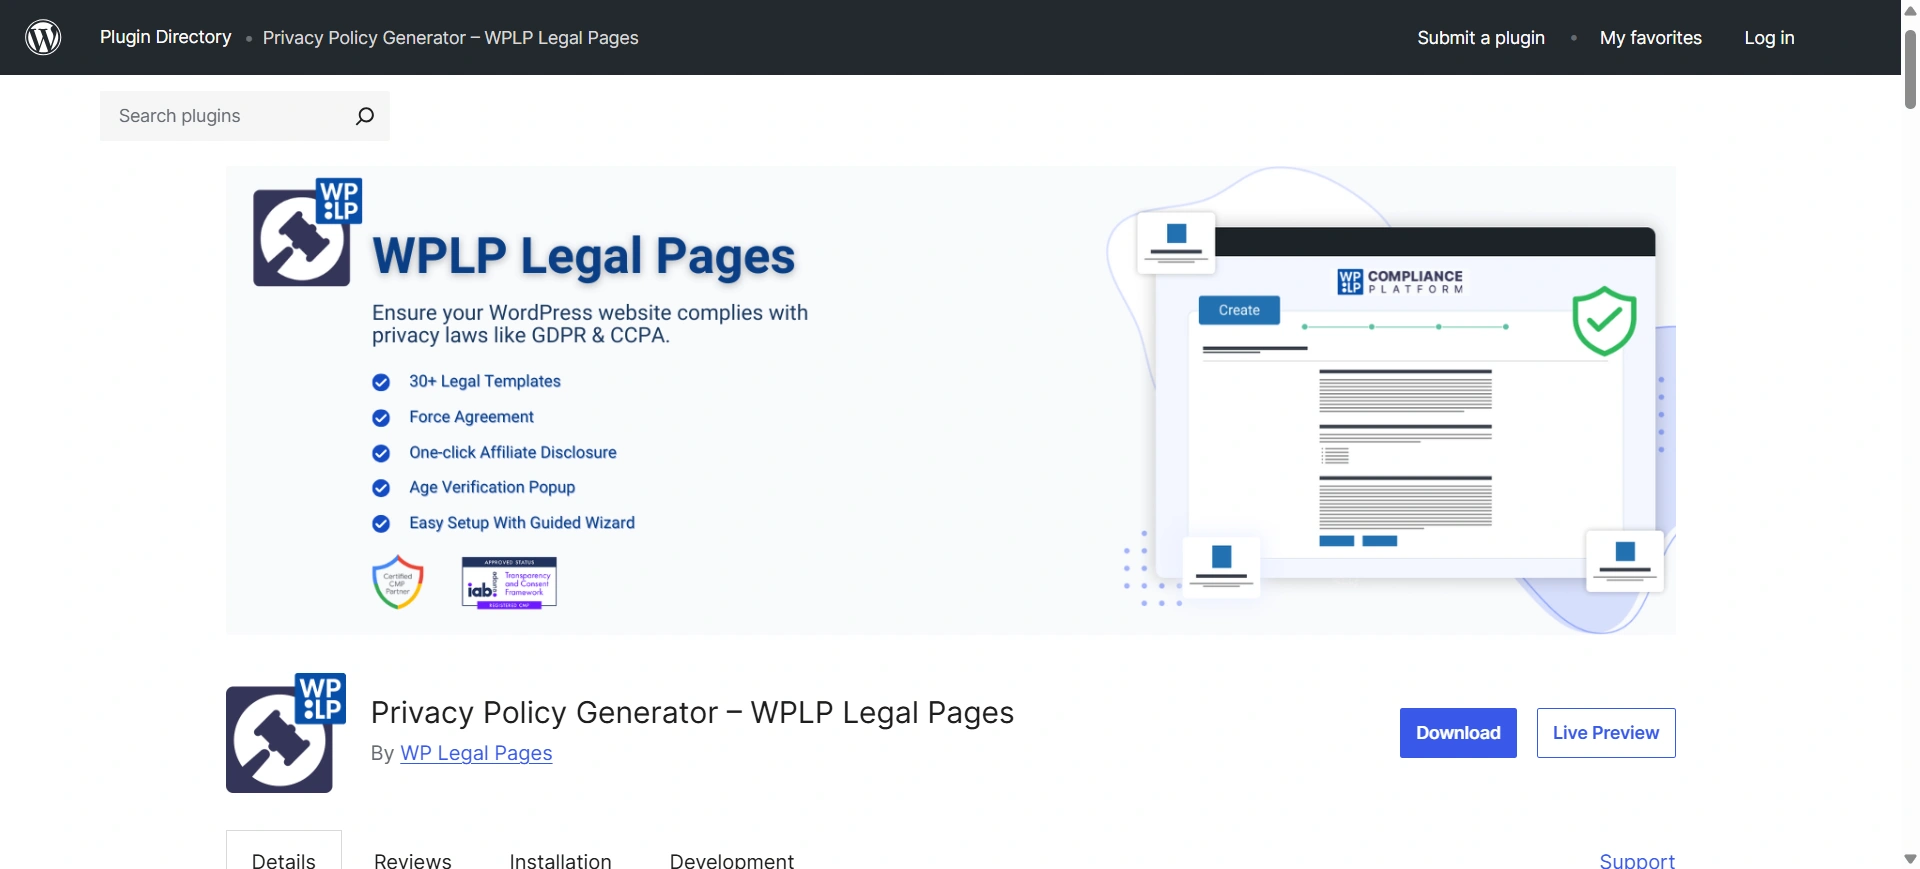Click the Live Preview button
Viewport: 1920px width, 869px height.
coord(1606,733)
